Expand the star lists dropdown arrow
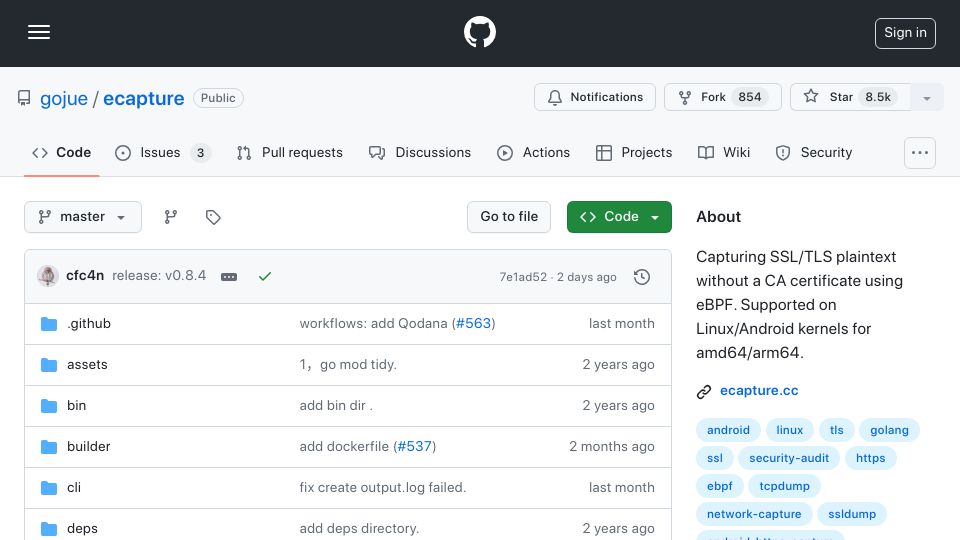The image size is (960, 540). click(927, 98)
